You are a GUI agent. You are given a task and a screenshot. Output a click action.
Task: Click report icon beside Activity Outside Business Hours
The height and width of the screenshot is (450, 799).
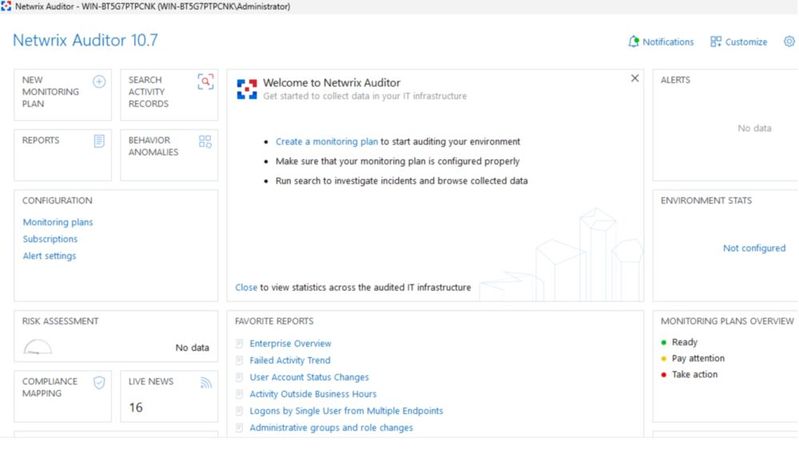[239, 394]
